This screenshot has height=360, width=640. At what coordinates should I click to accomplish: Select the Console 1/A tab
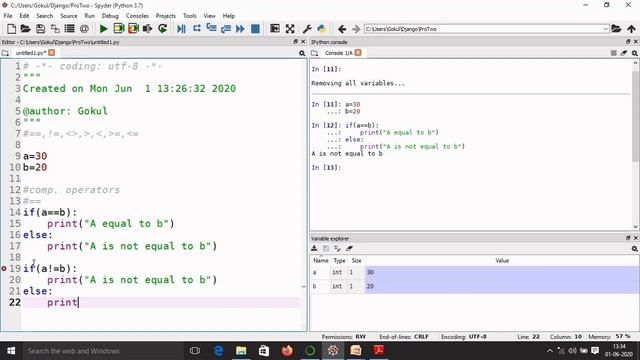[x=338, y=53]
